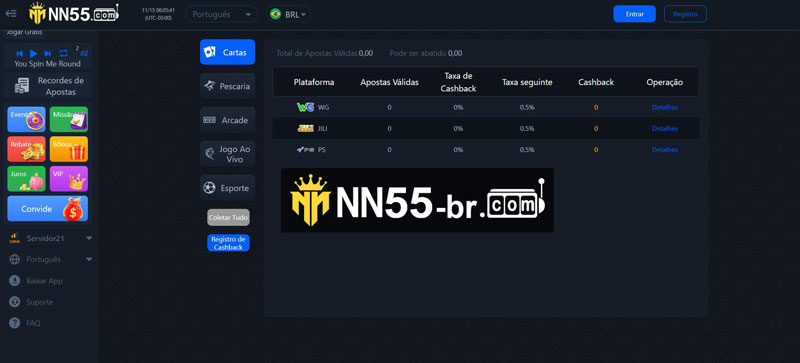Image resolution: width=800 pixels, height=363 pixels.
Task: Open the NN55.com logo home link
Action: tap(74, 14)
